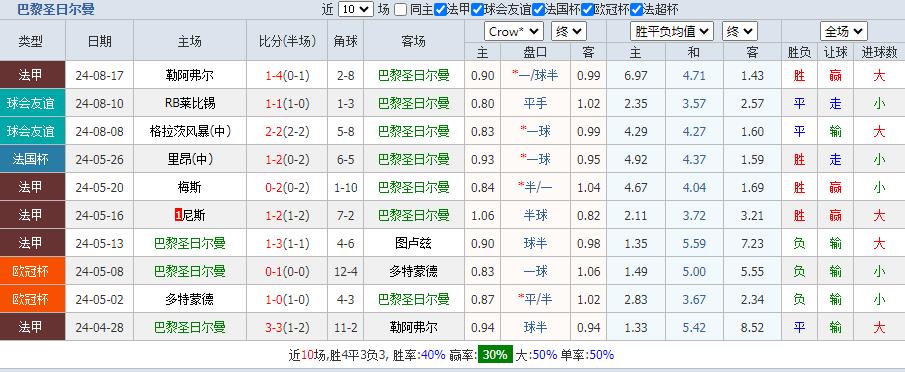Screen dimensions: 905x372
Task: Open the 3-3(1-2) match score
Action: click(287, 328)
